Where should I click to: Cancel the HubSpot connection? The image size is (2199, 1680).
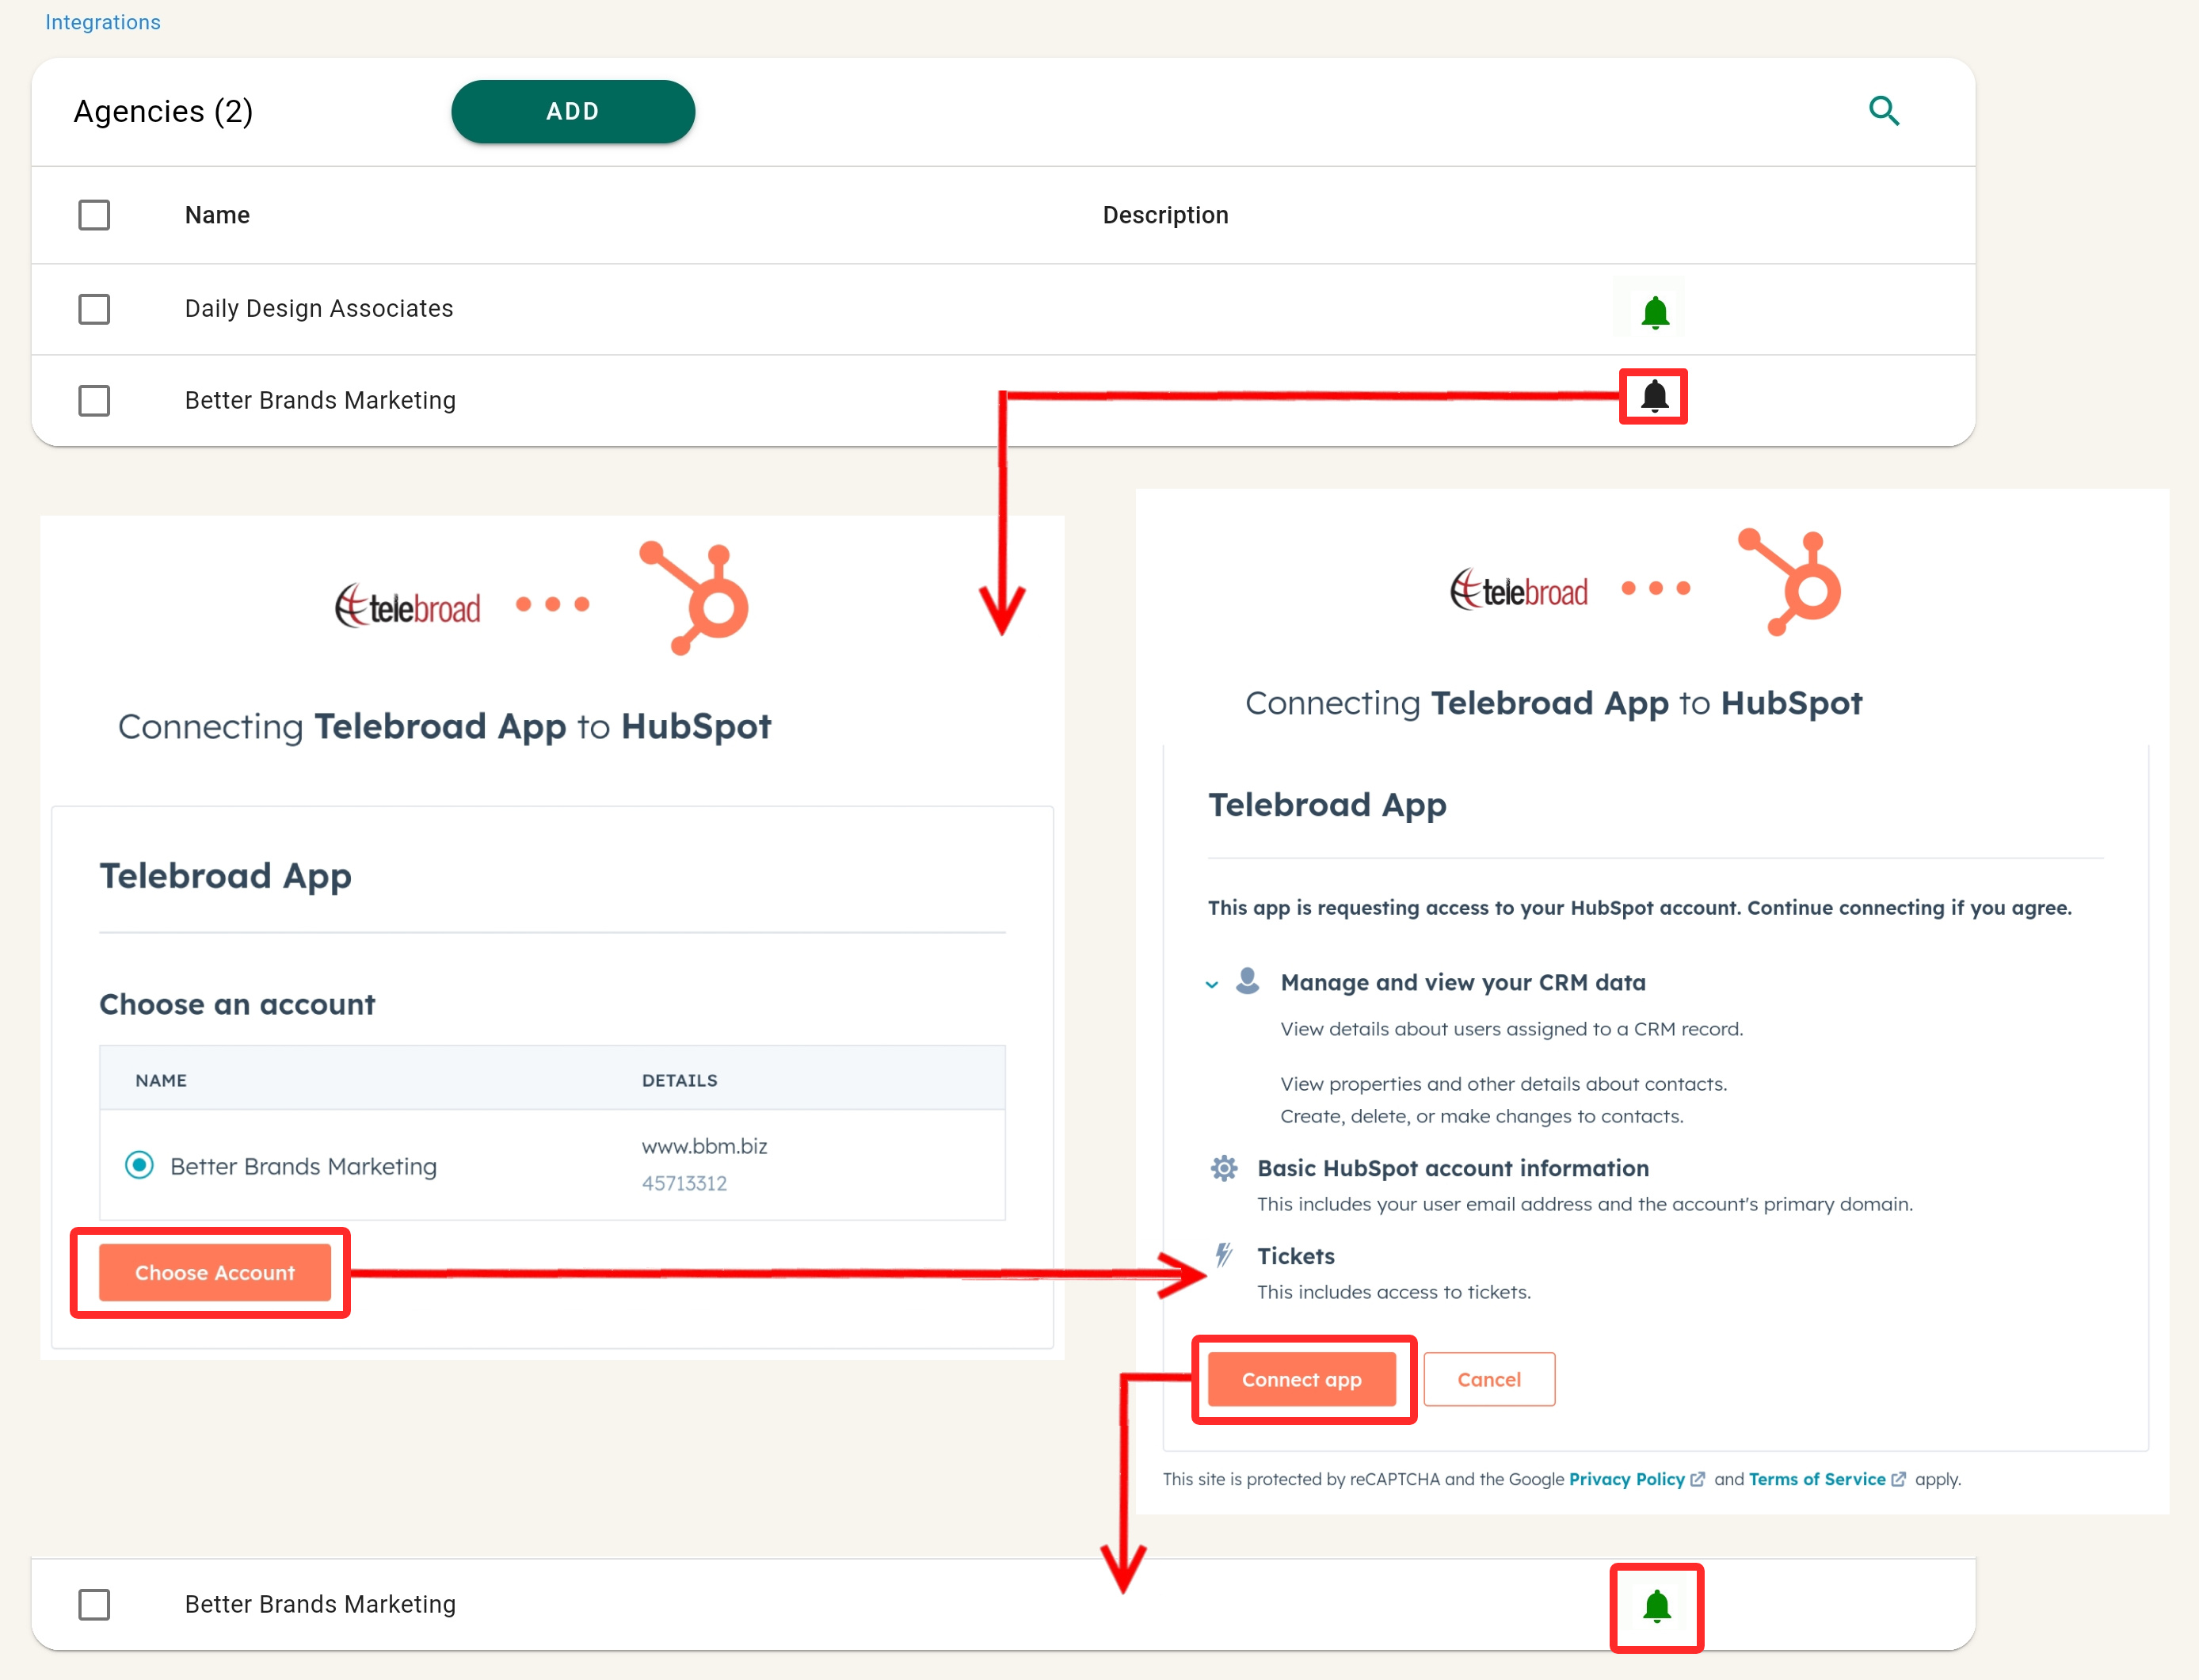point(1488,1379)
